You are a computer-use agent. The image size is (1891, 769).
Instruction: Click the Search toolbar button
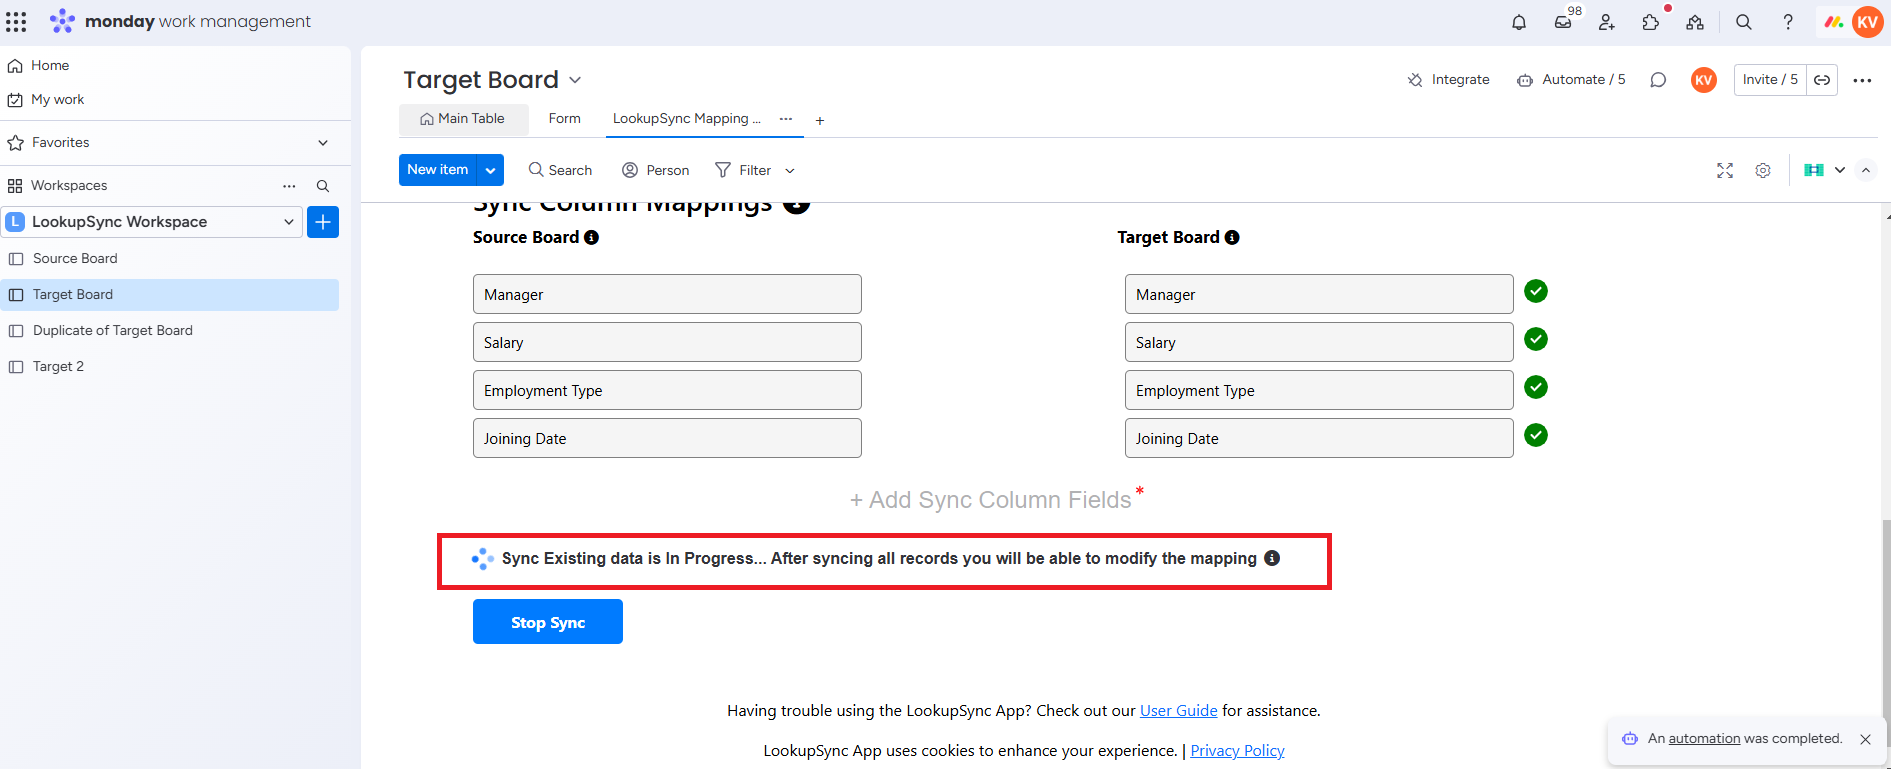pyautogui.click(x=560, y=171)
